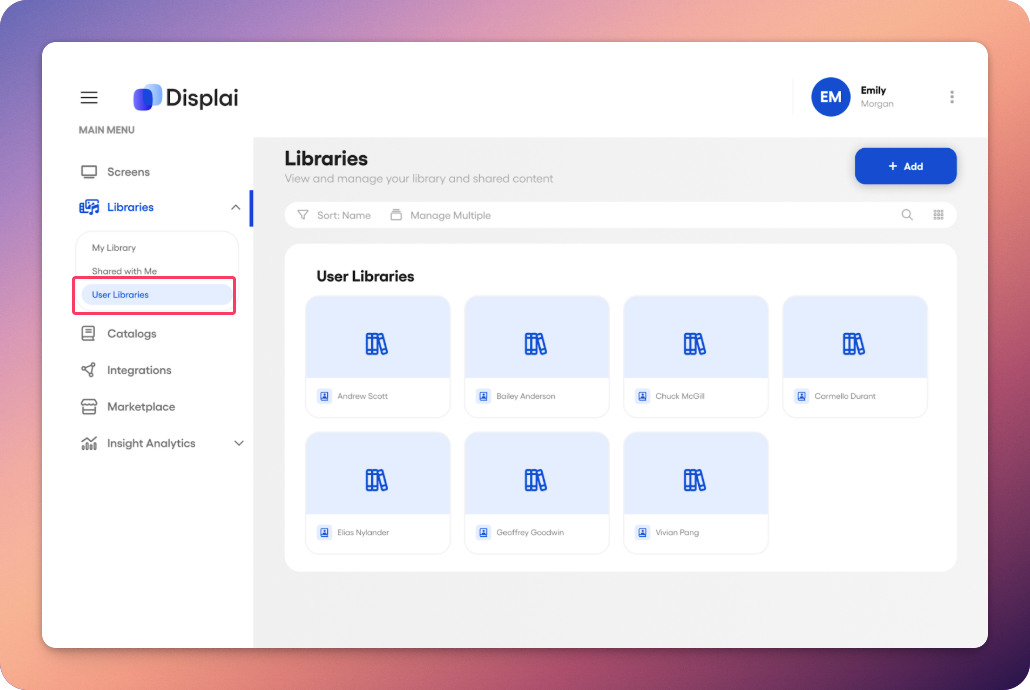
Task: Click user icon beside Bailey Anderson
Action: tap(483, 396)
